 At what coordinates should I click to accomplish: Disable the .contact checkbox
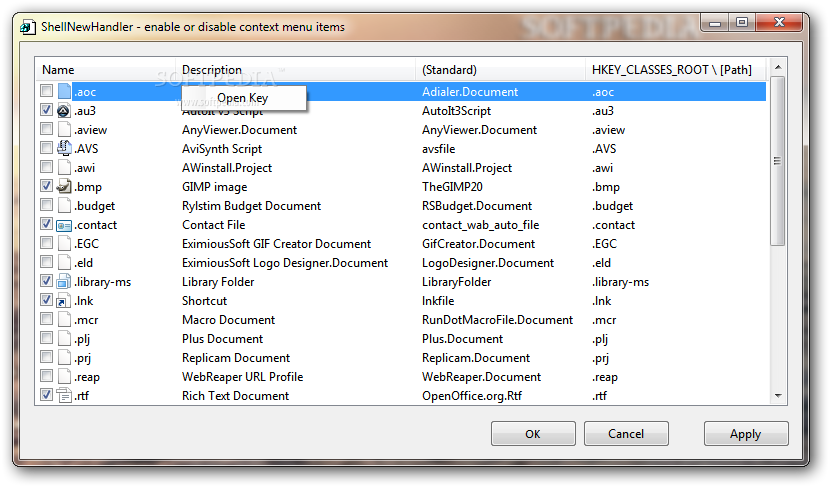pyautogui.click(x=47, y=224)
